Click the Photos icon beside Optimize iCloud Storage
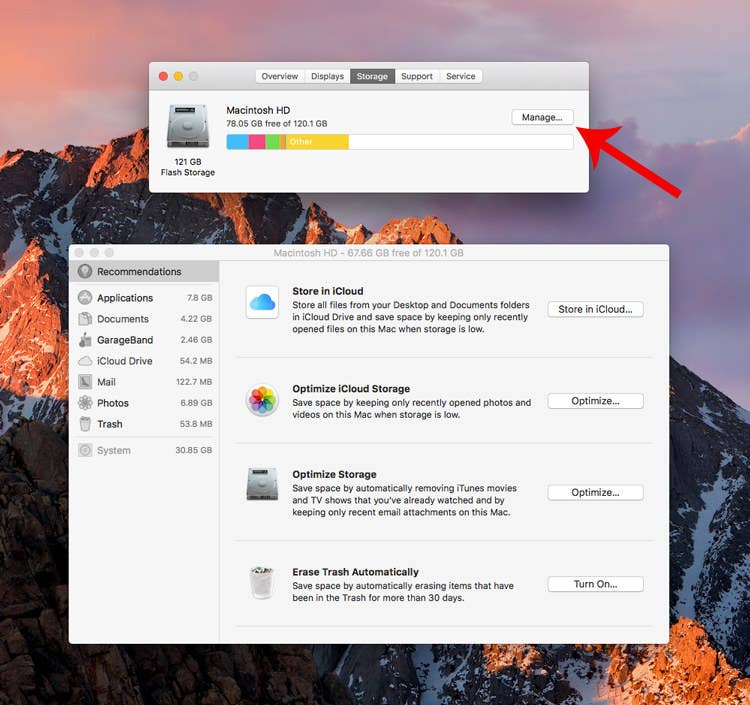The height and width of the screenshot is (705, 750). pos(262,400)
